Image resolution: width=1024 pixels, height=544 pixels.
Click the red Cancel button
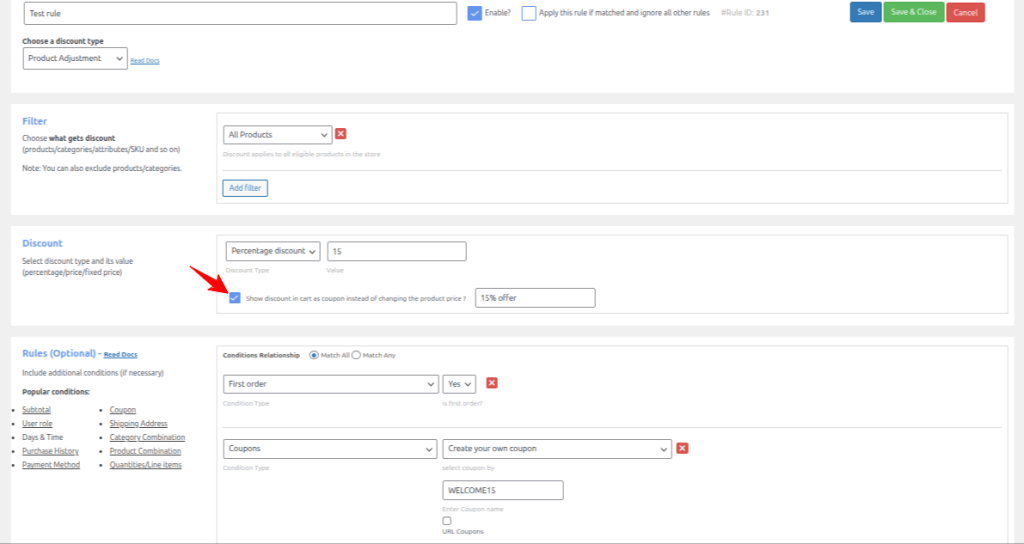[x=965, y=12]
